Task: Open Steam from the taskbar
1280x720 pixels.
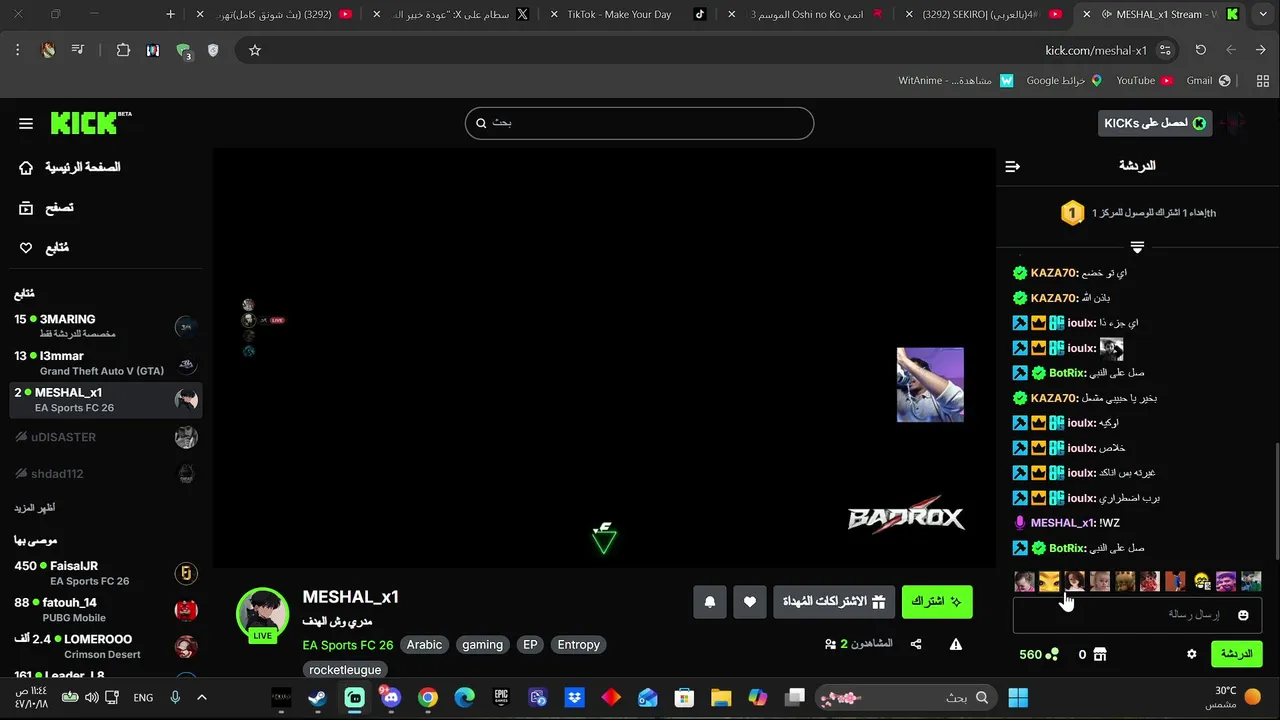Action: [317, 697]
